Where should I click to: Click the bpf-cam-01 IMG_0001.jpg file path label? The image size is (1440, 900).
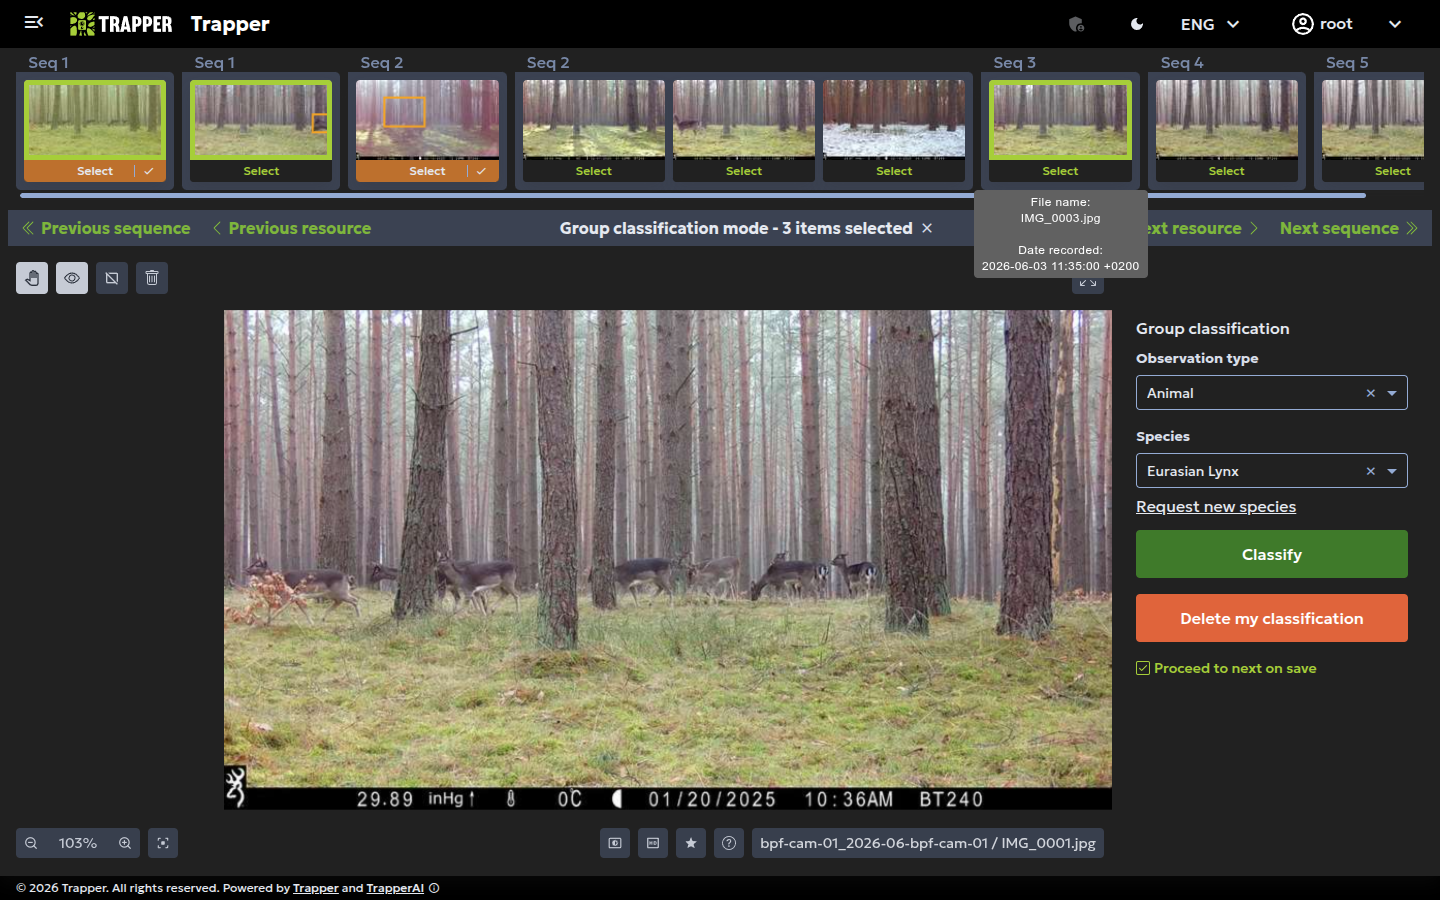(x=927, y=843)
